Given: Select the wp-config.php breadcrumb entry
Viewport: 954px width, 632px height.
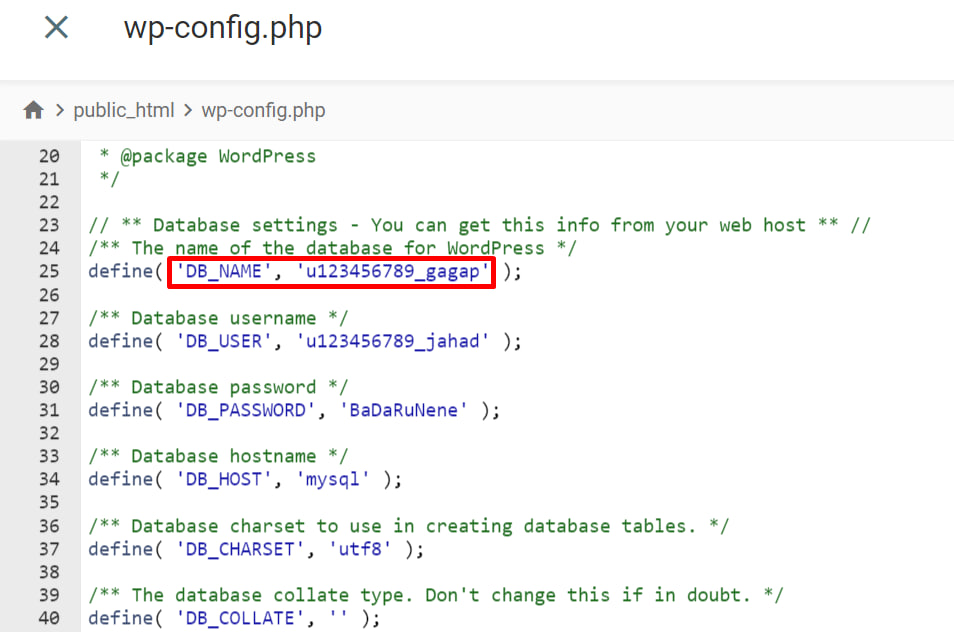Looking at the screenshot, I should [x=263, y=110].
